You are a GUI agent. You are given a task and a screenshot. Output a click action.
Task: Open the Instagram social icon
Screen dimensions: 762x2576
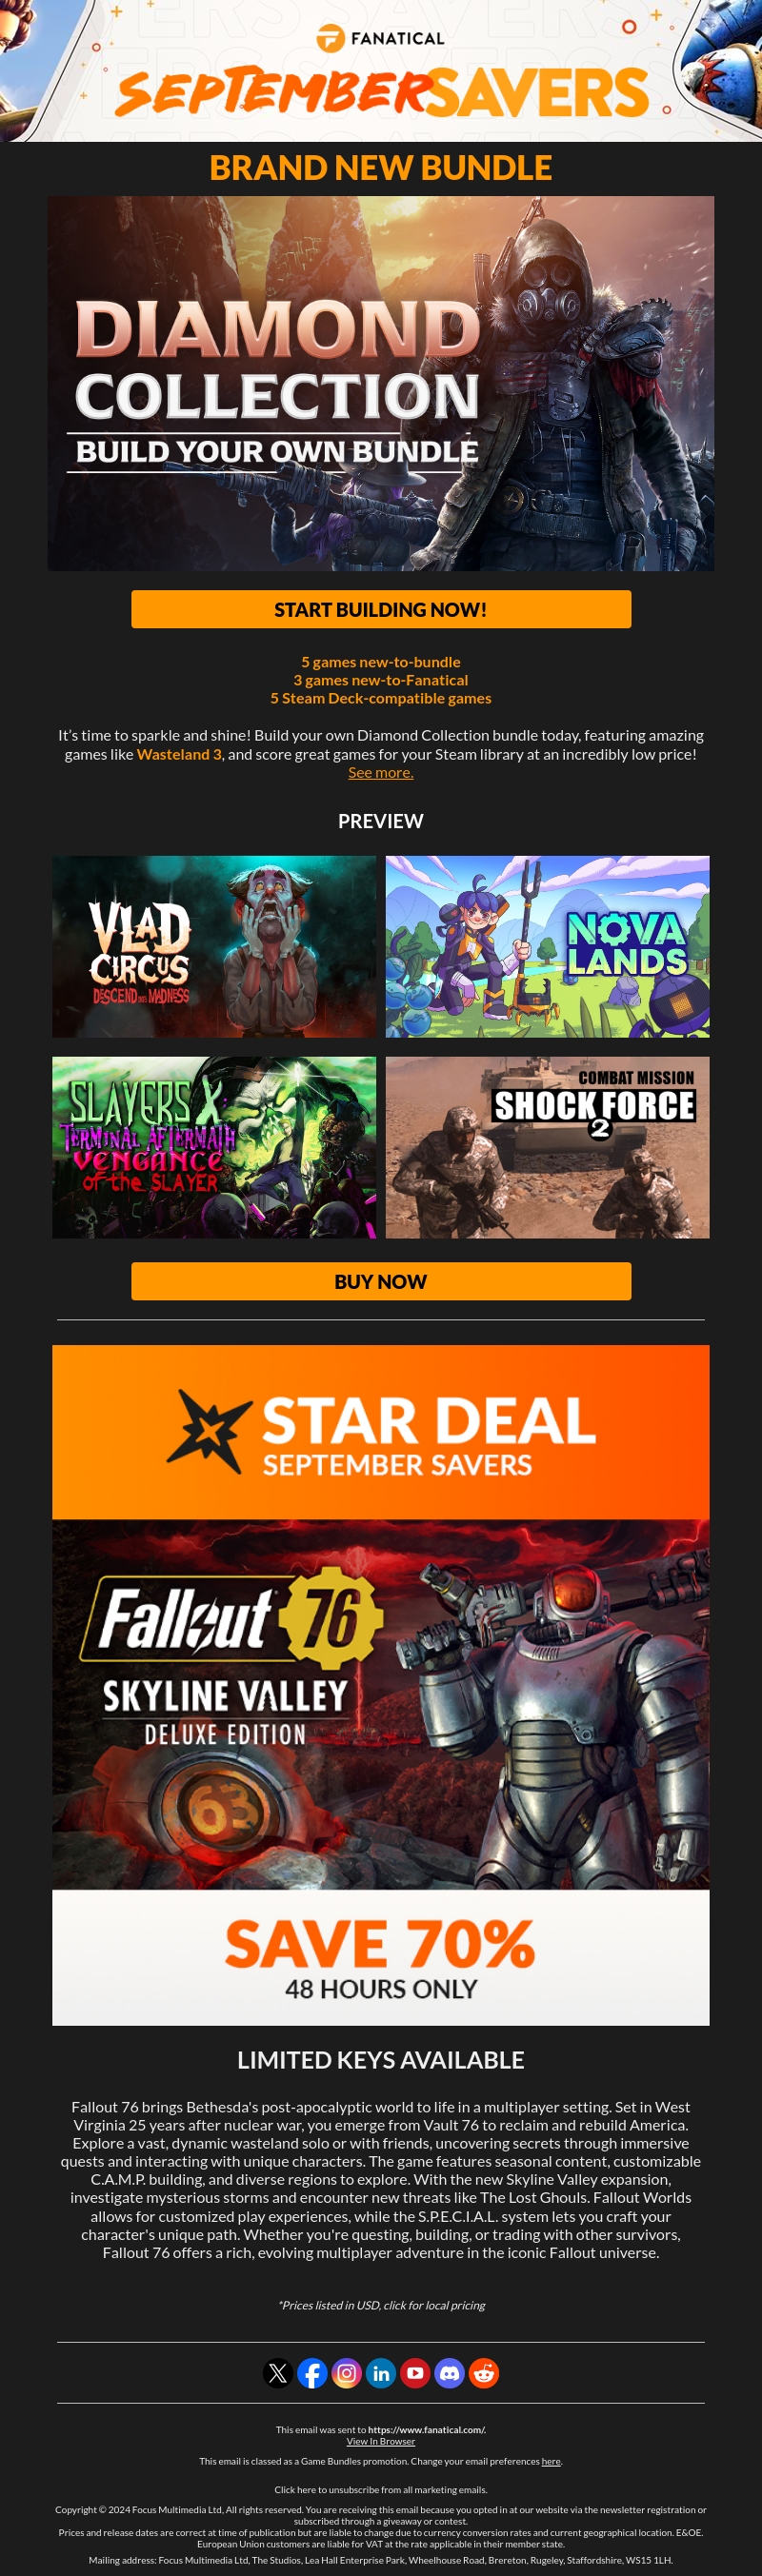pos(346,2373)
